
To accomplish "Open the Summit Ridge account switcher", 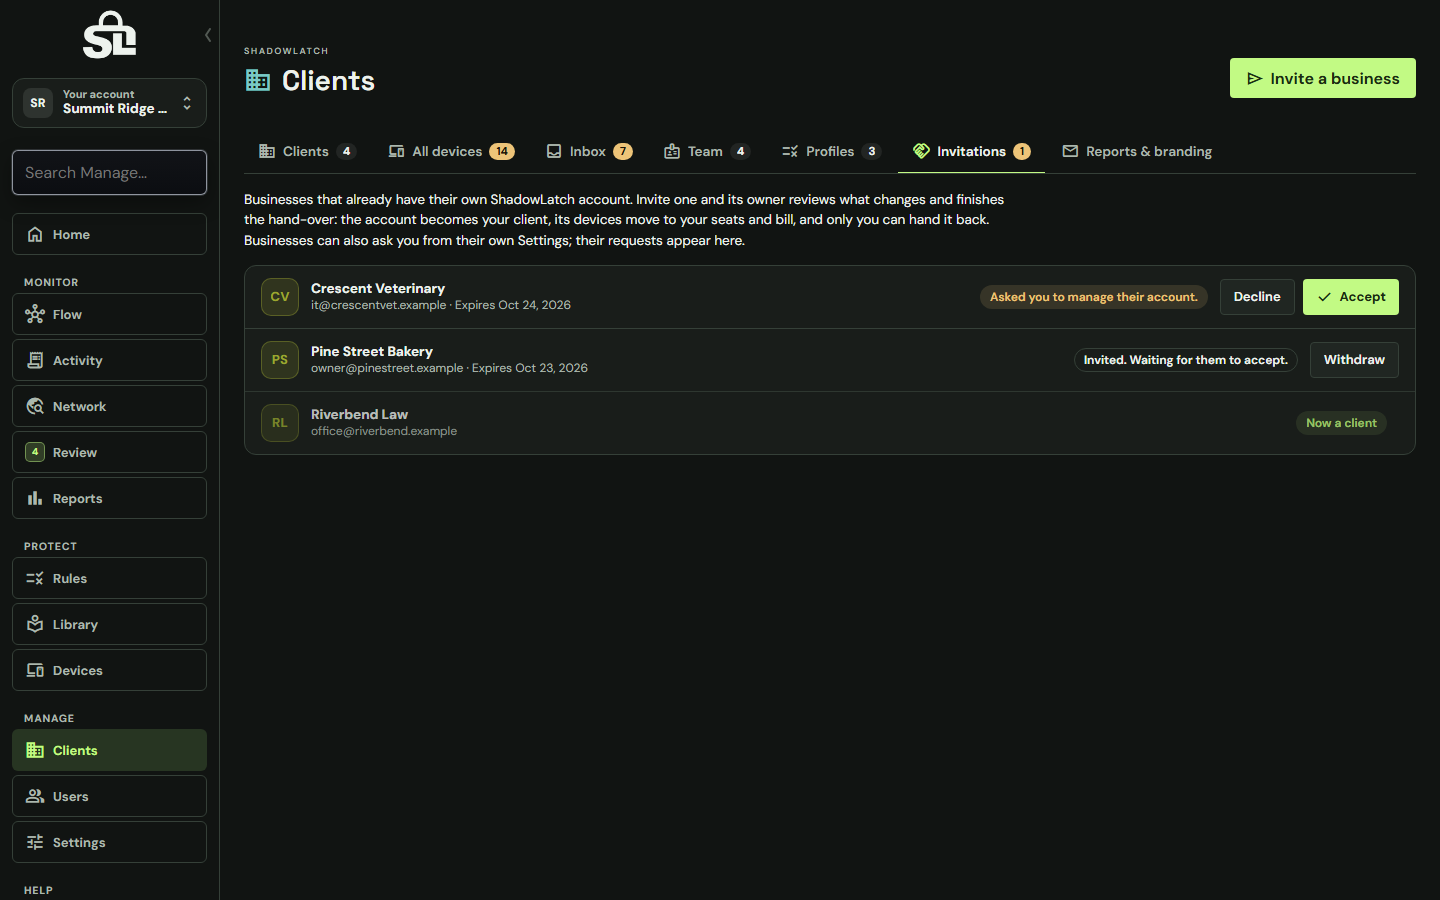I will (109, 103).
